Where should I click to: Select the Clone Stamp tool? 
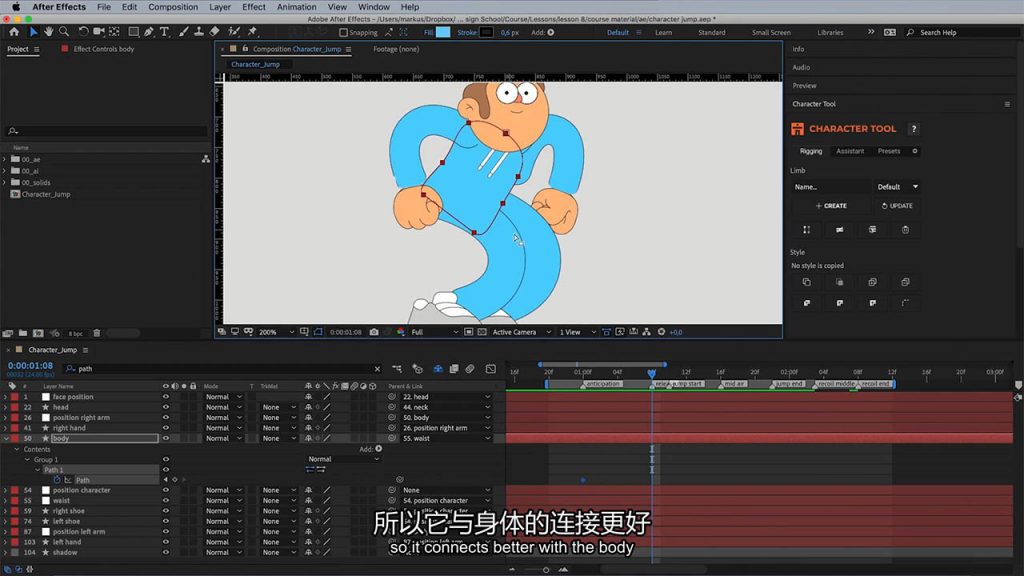(x=199, y=31)
